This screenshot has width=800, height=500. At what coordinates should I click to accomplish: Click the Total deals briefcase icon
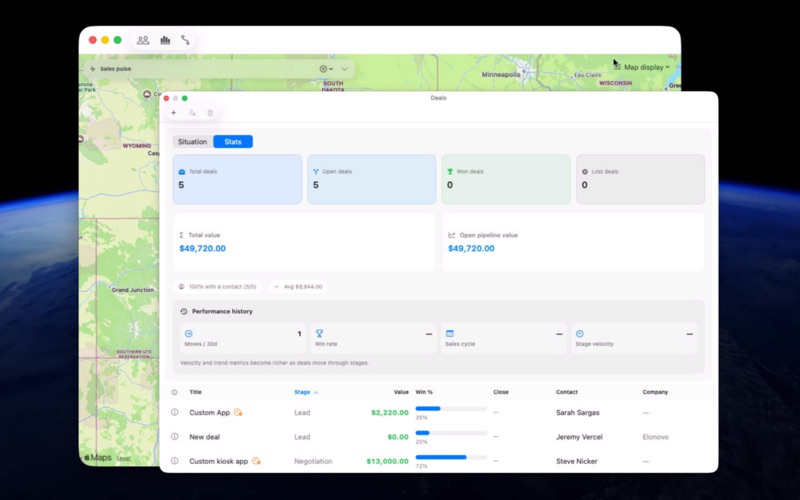(x=182, y=172)
